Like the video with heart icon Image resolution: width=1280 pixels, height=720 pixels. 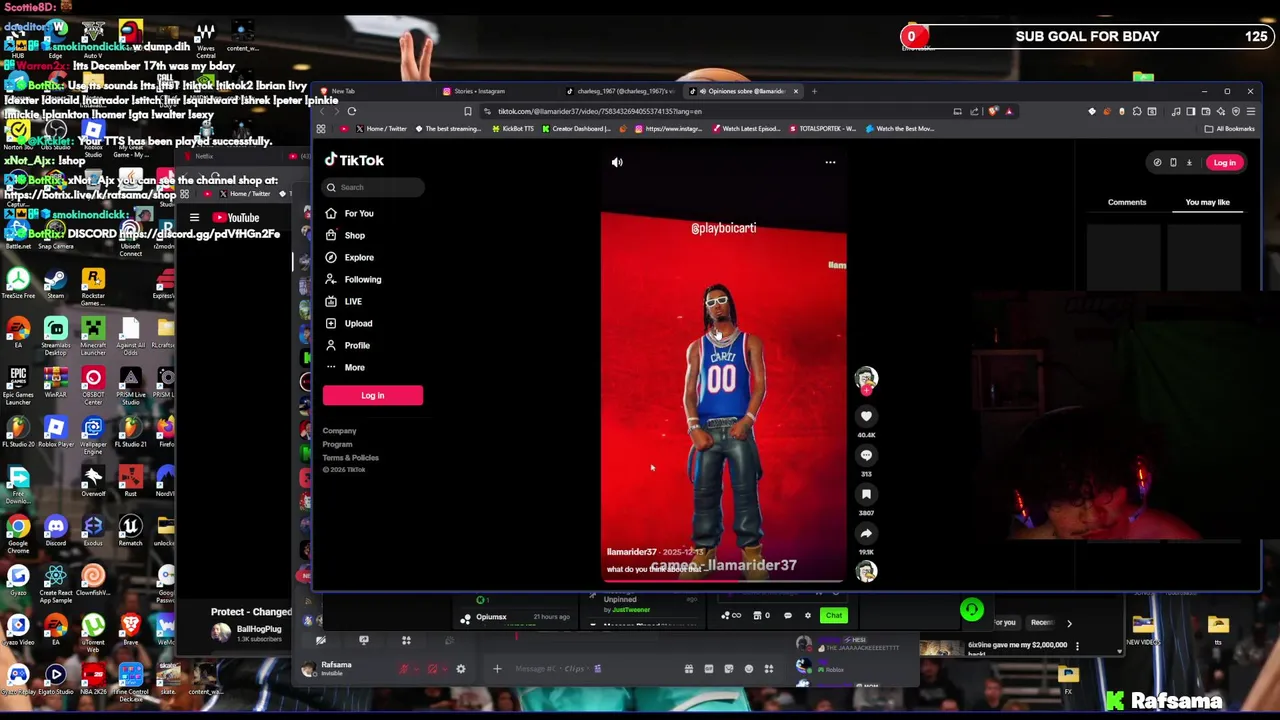point(866,416)
